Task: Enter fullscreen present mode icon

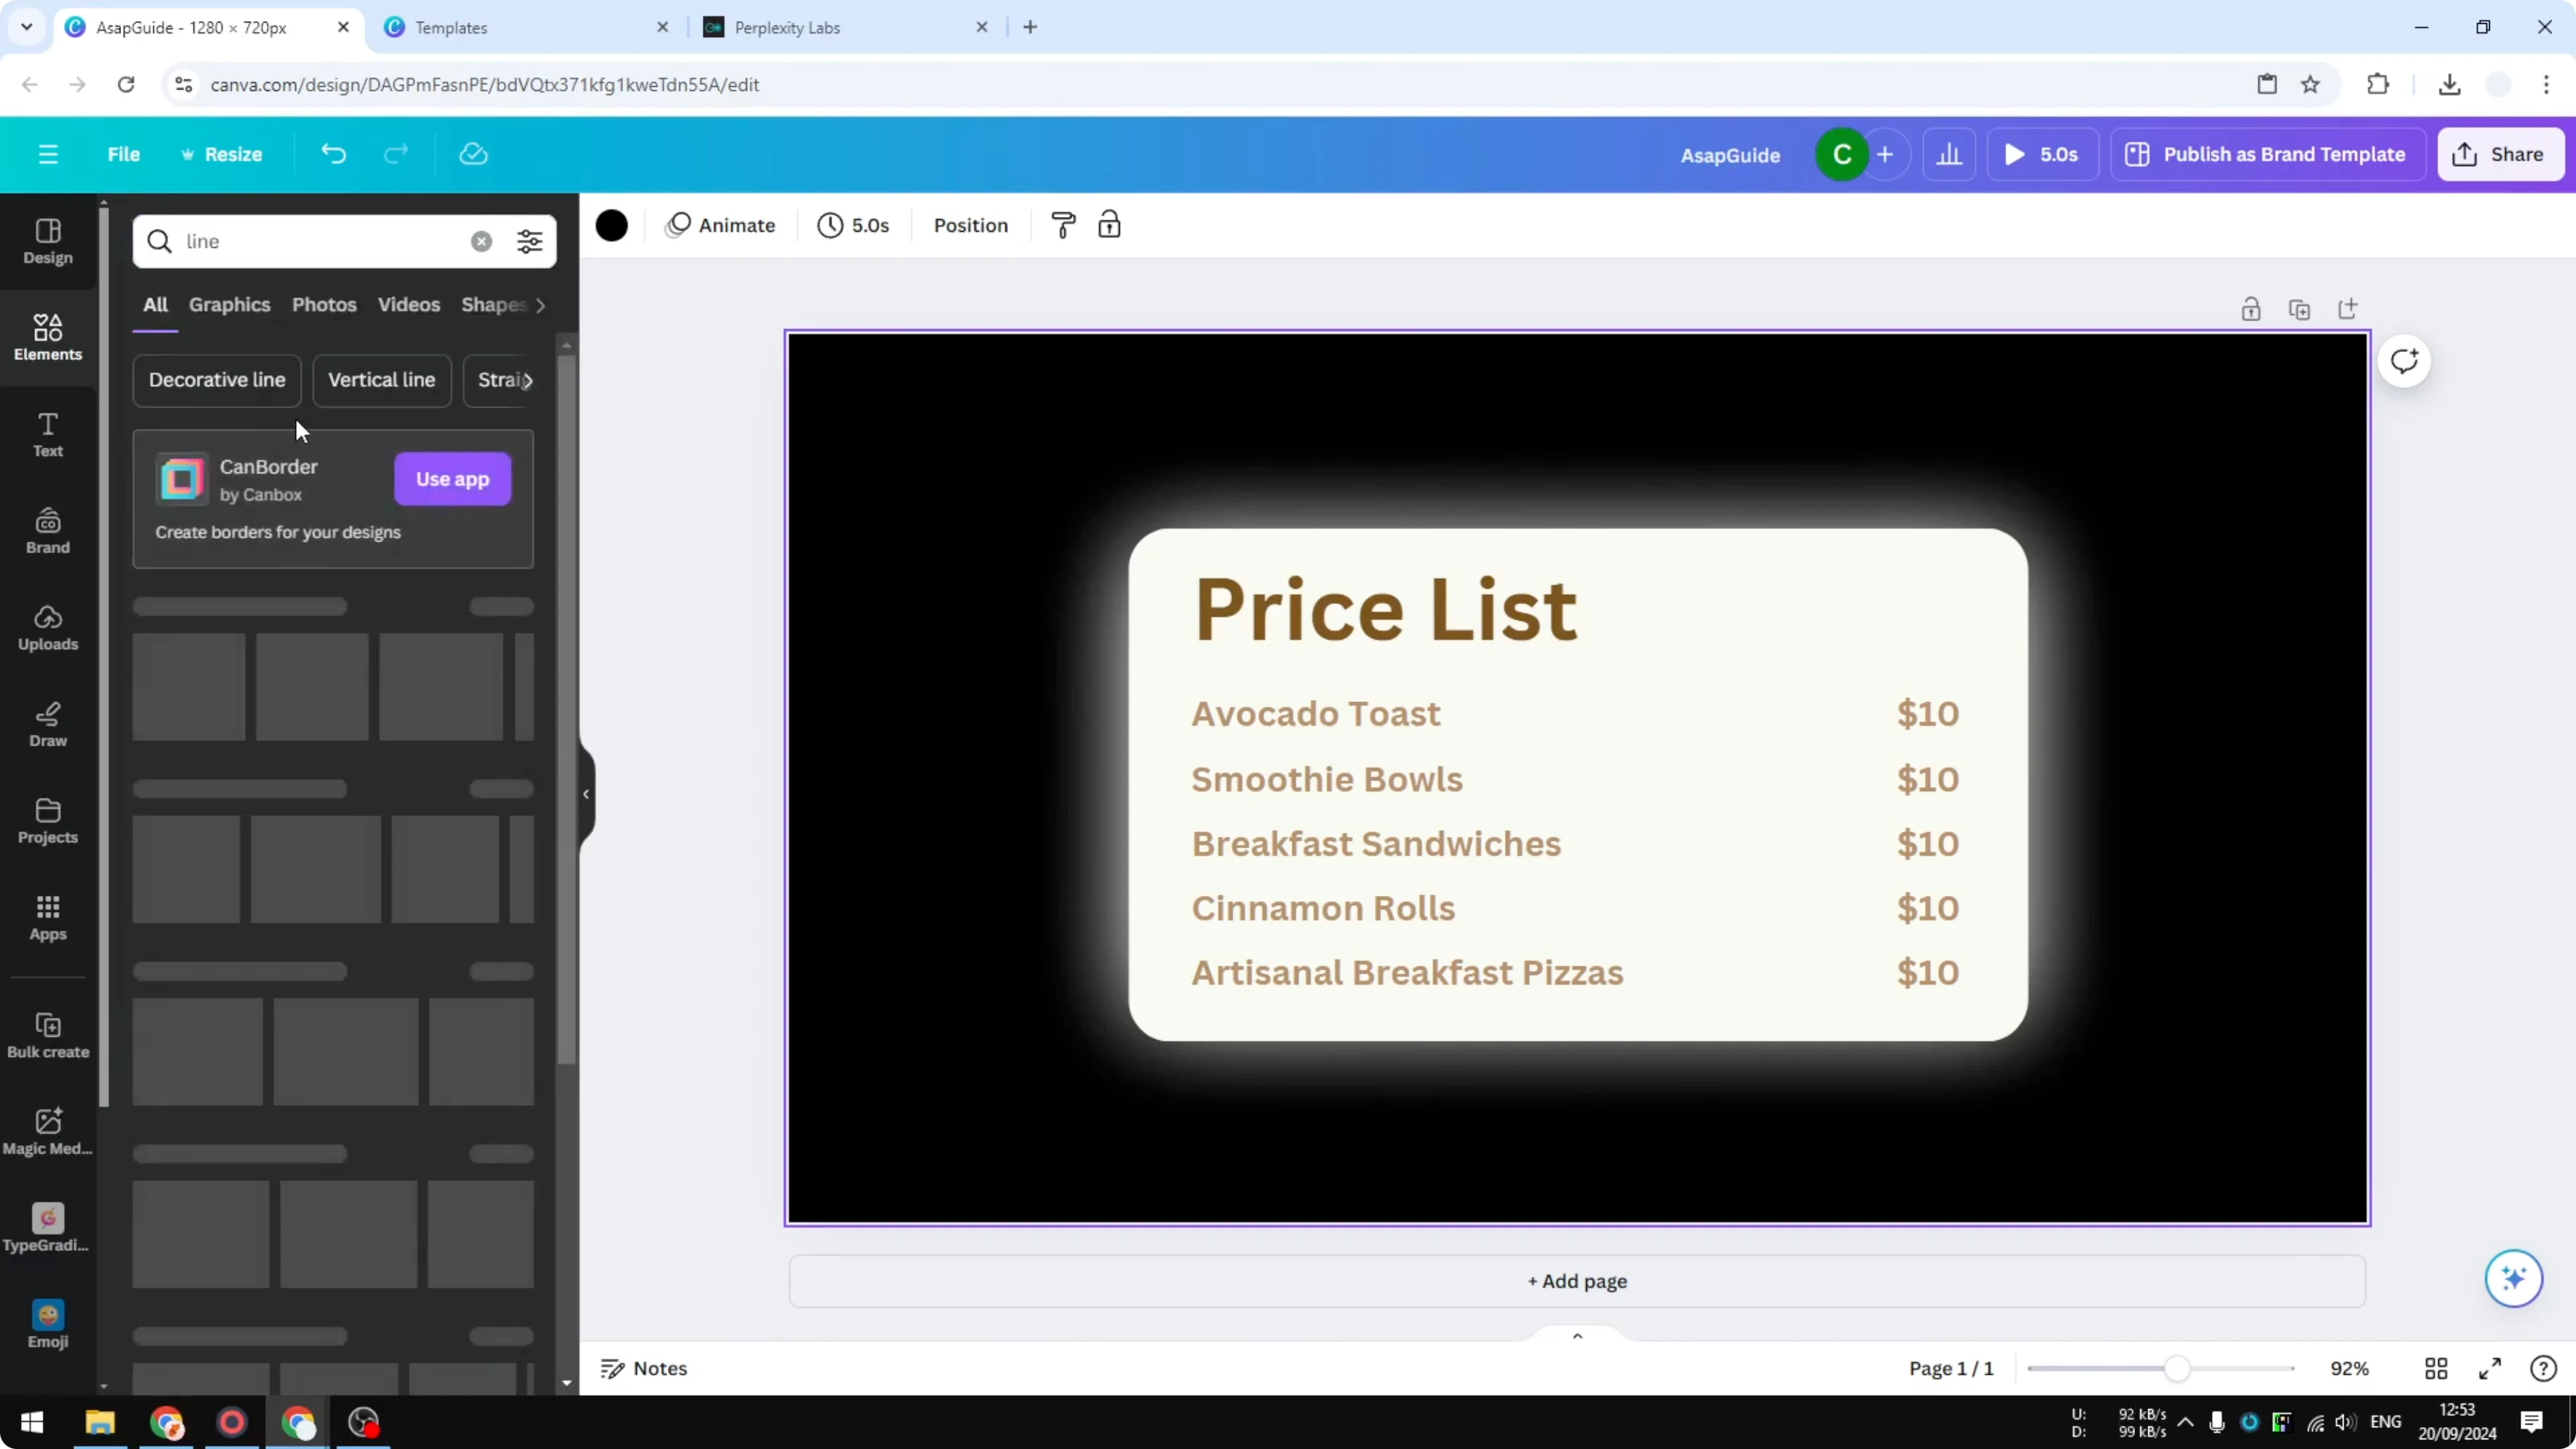Action: (2490, 1368)
